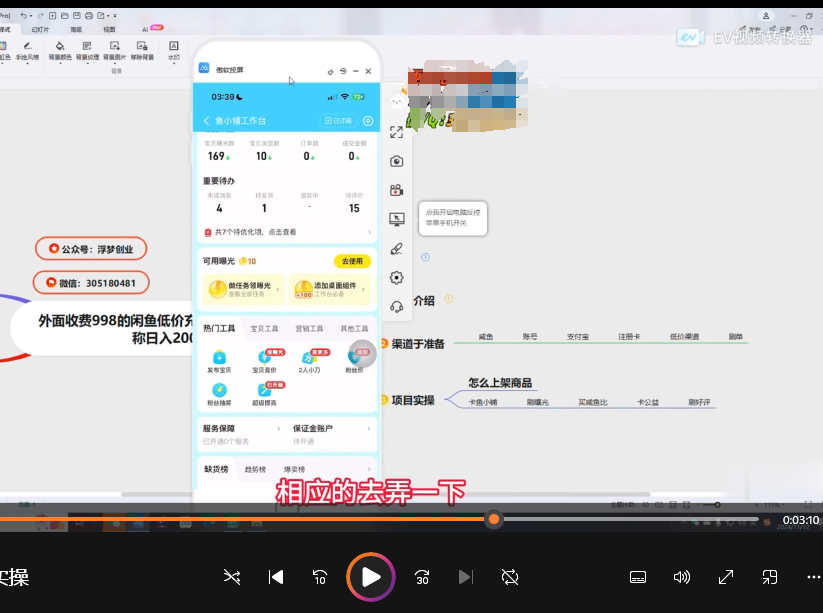This screenshot has width=823, height=613.
Task: Open the 背景图片 option
Action: click(x=114, y=51)
